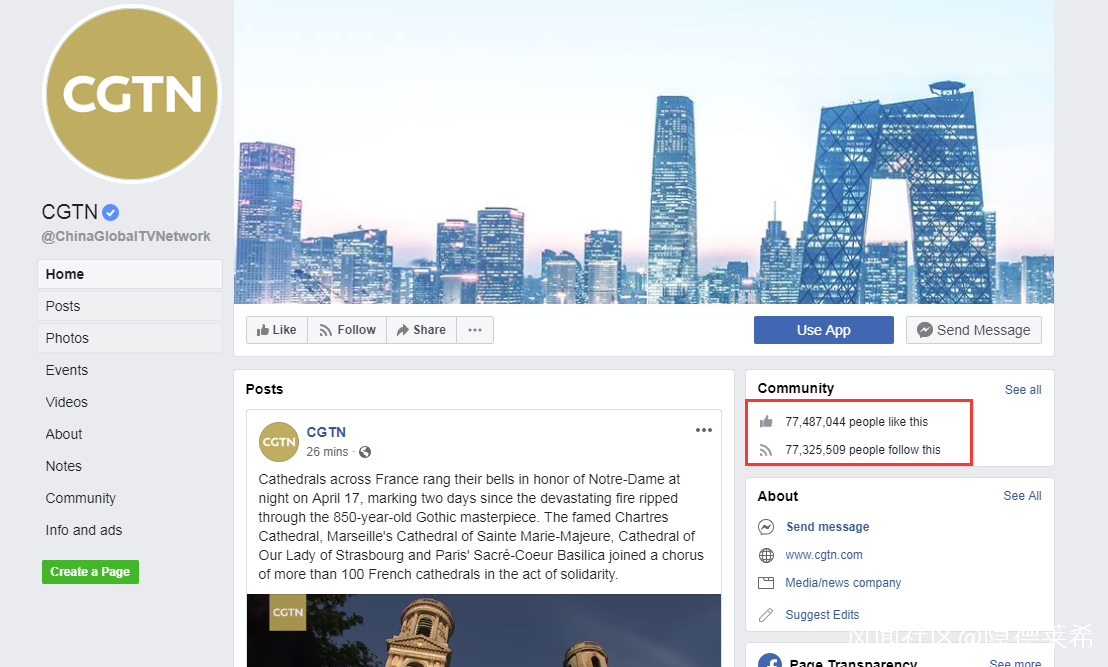Open the About section in the sidebar

pyautogui.click(x=64, y=434)
